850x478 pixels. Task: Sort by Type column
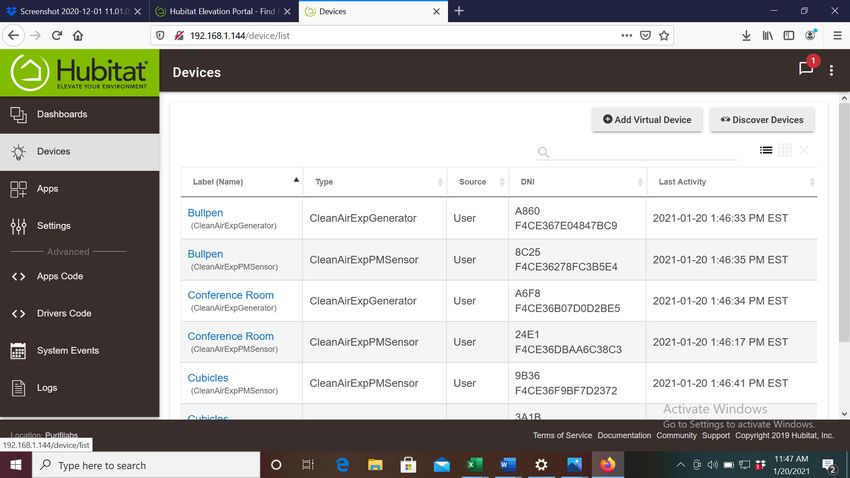375,182
